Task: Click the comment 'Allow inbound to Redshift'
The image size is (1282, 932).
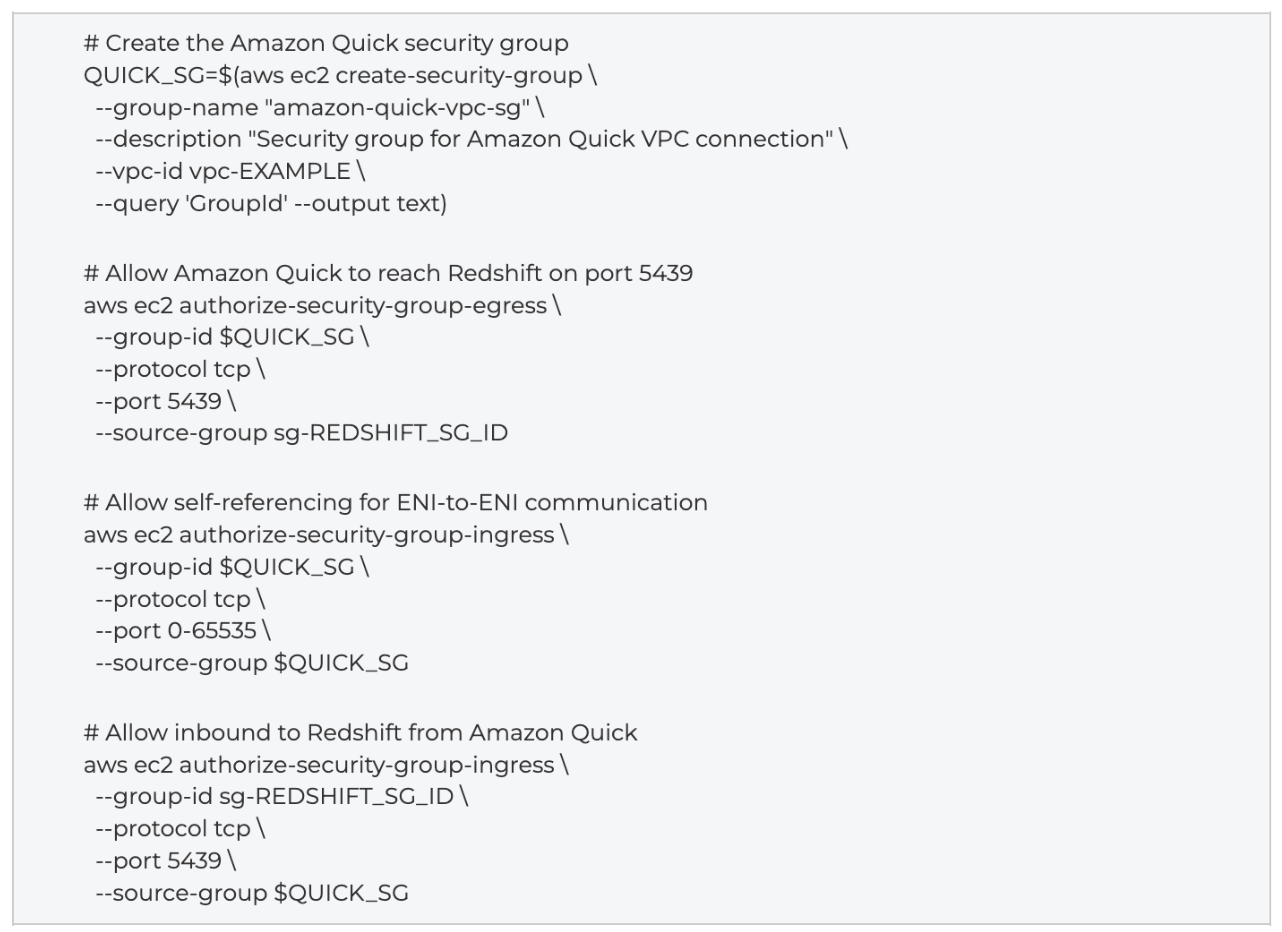Action: (x=361, y=733)
